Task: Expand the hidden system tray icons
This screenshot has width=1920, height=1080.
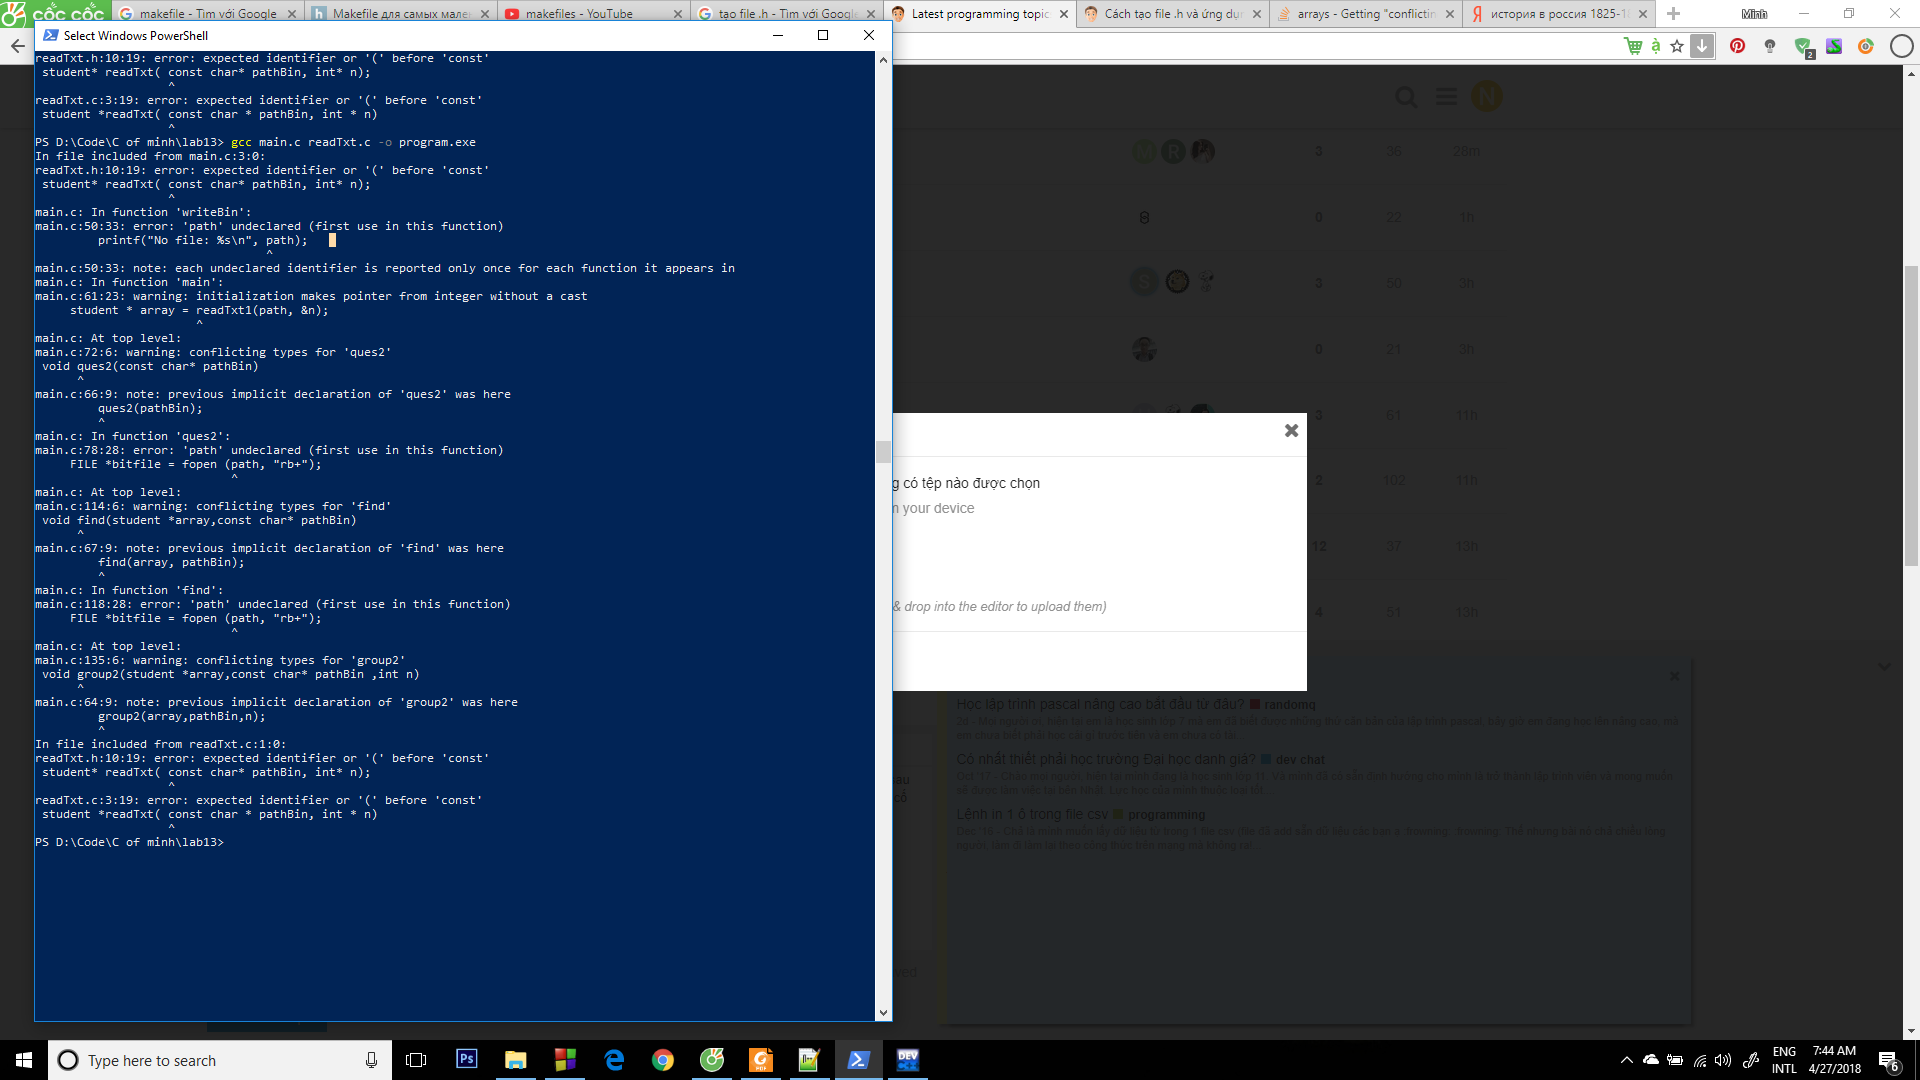Action: pos(1626,1060)
